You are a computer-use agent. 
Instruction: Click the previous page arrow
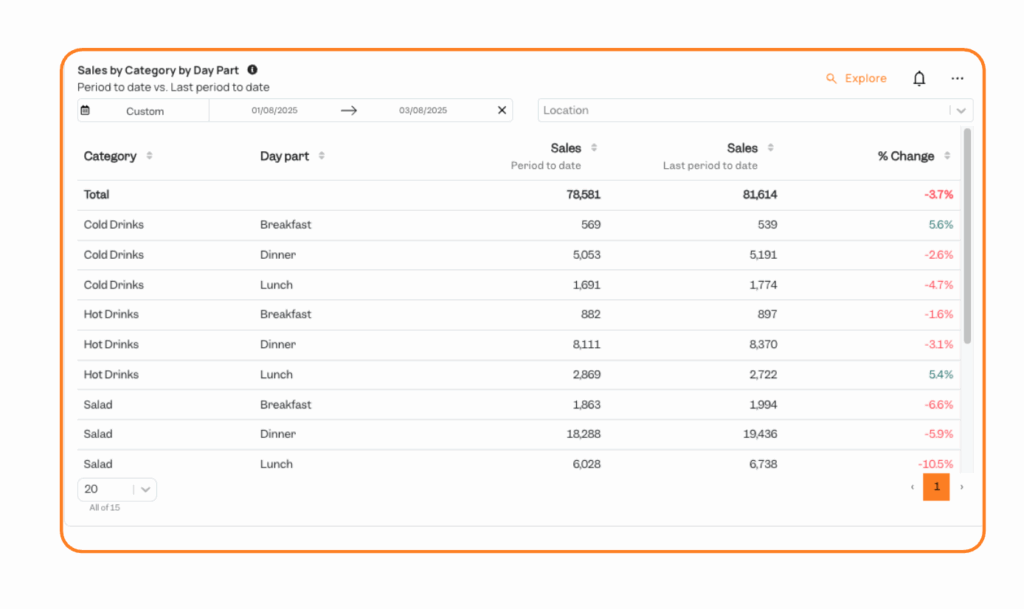[x=912, y=487]
